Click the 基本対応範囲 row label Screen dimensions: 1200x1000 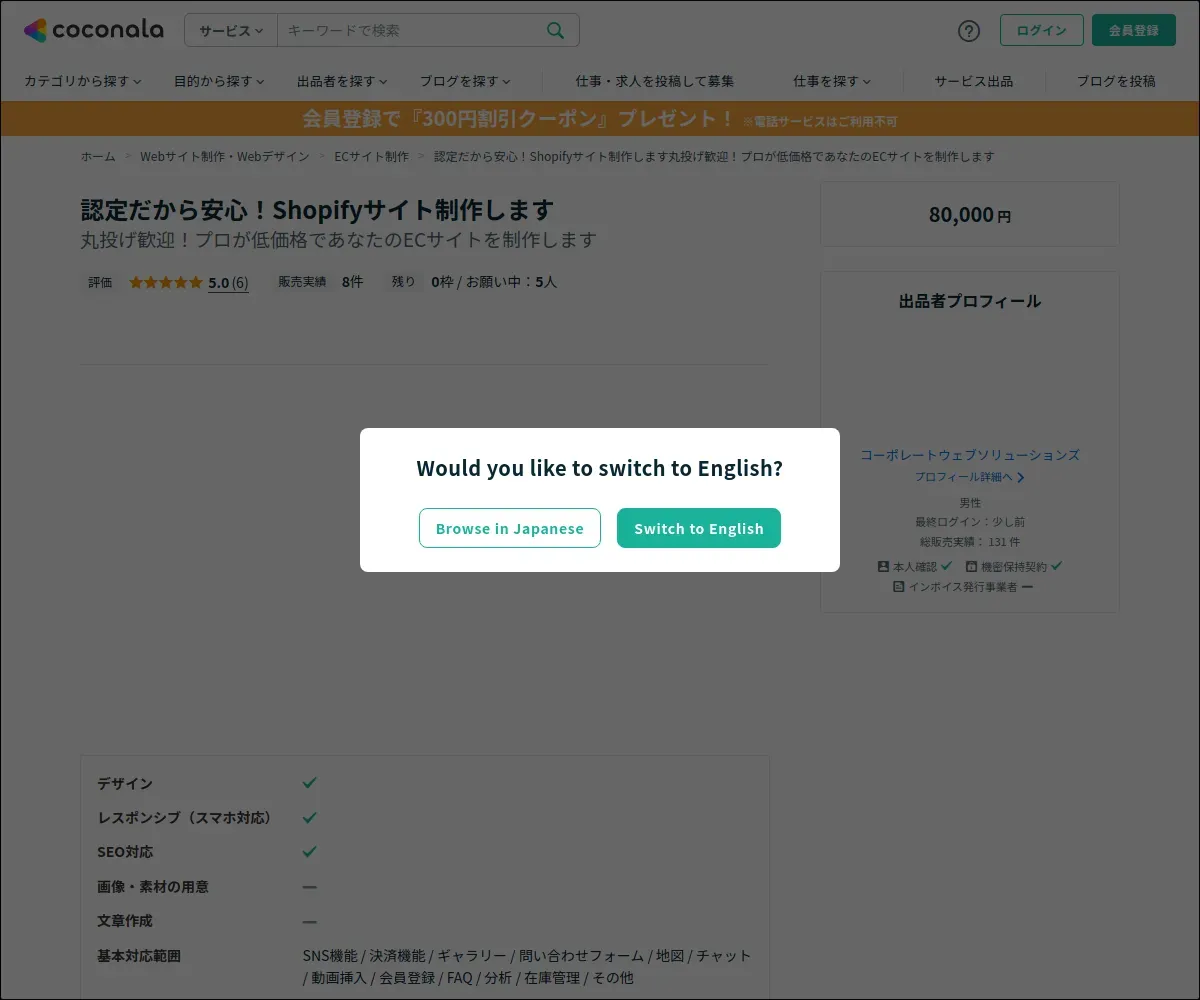[x=139, y=956]
